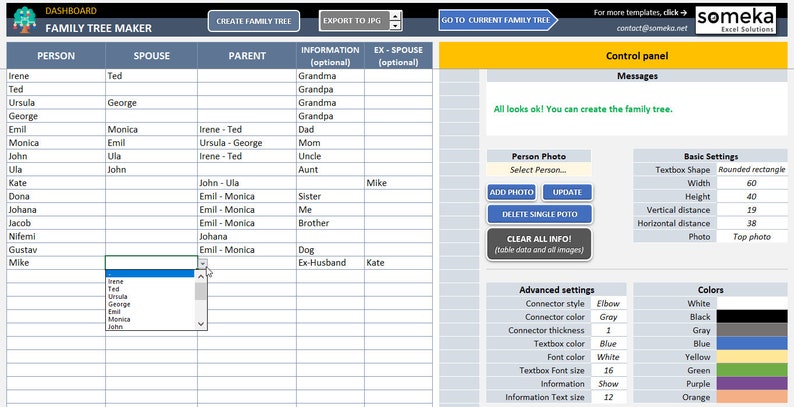This screenshot has height=407, width=794.
Task: Select the highlighted blank dropdown entry
Action: 150,274
